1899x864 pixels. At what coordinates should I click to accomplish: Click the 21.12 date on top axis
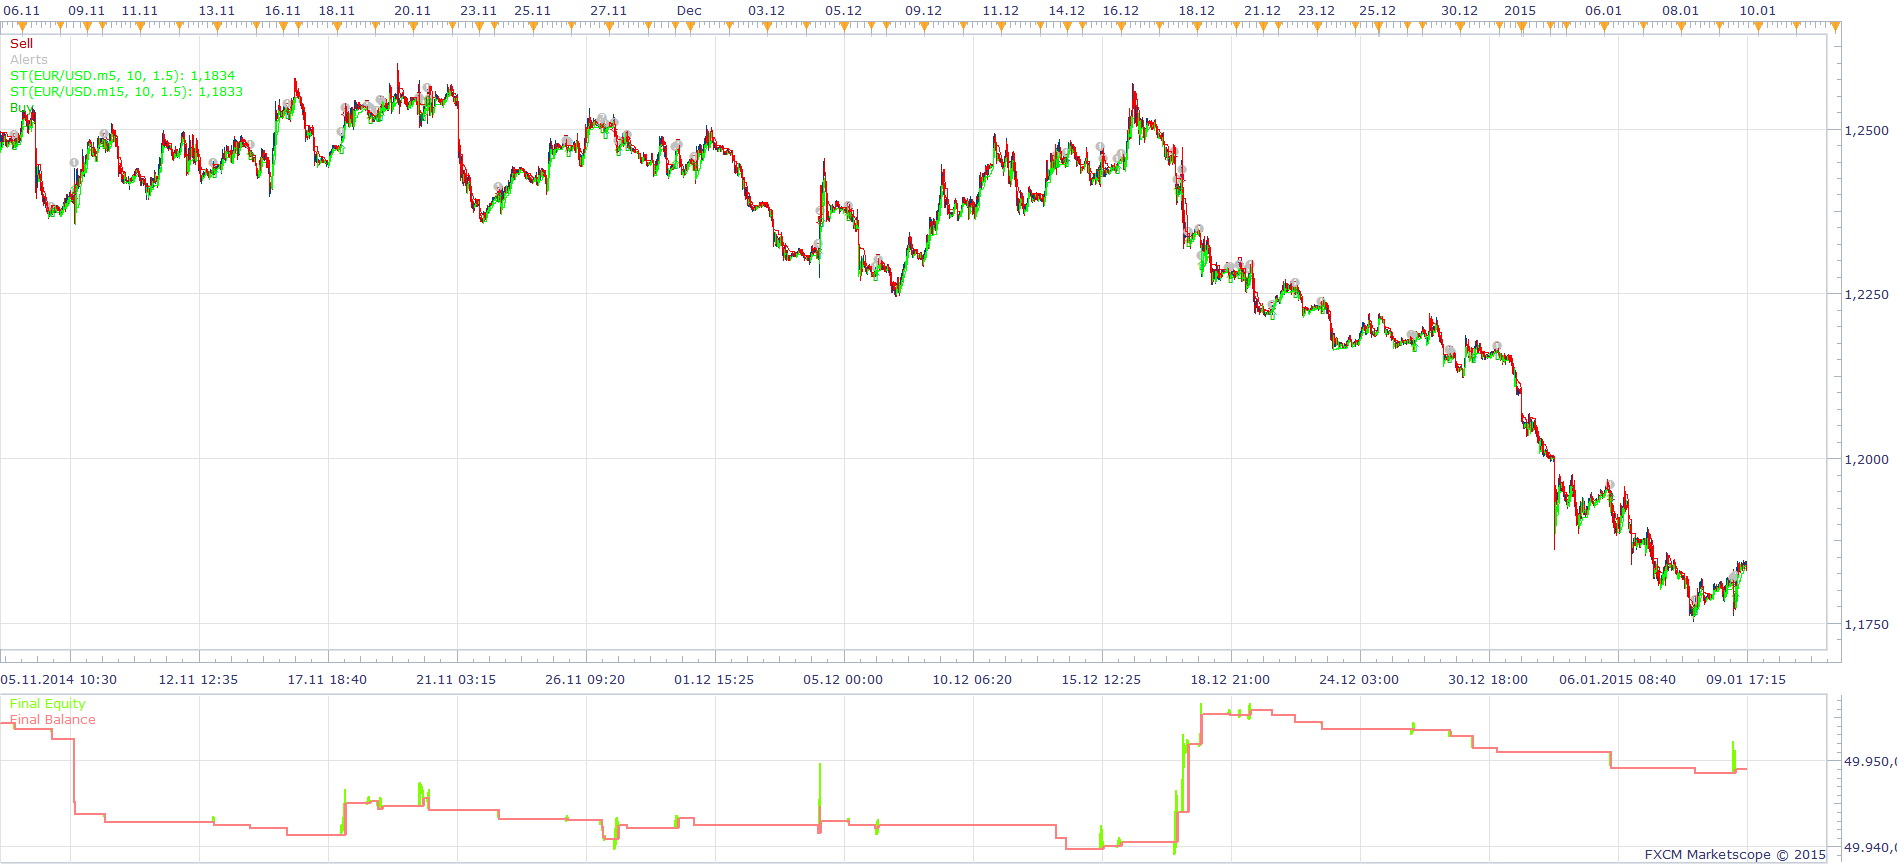coord(1262,11)
